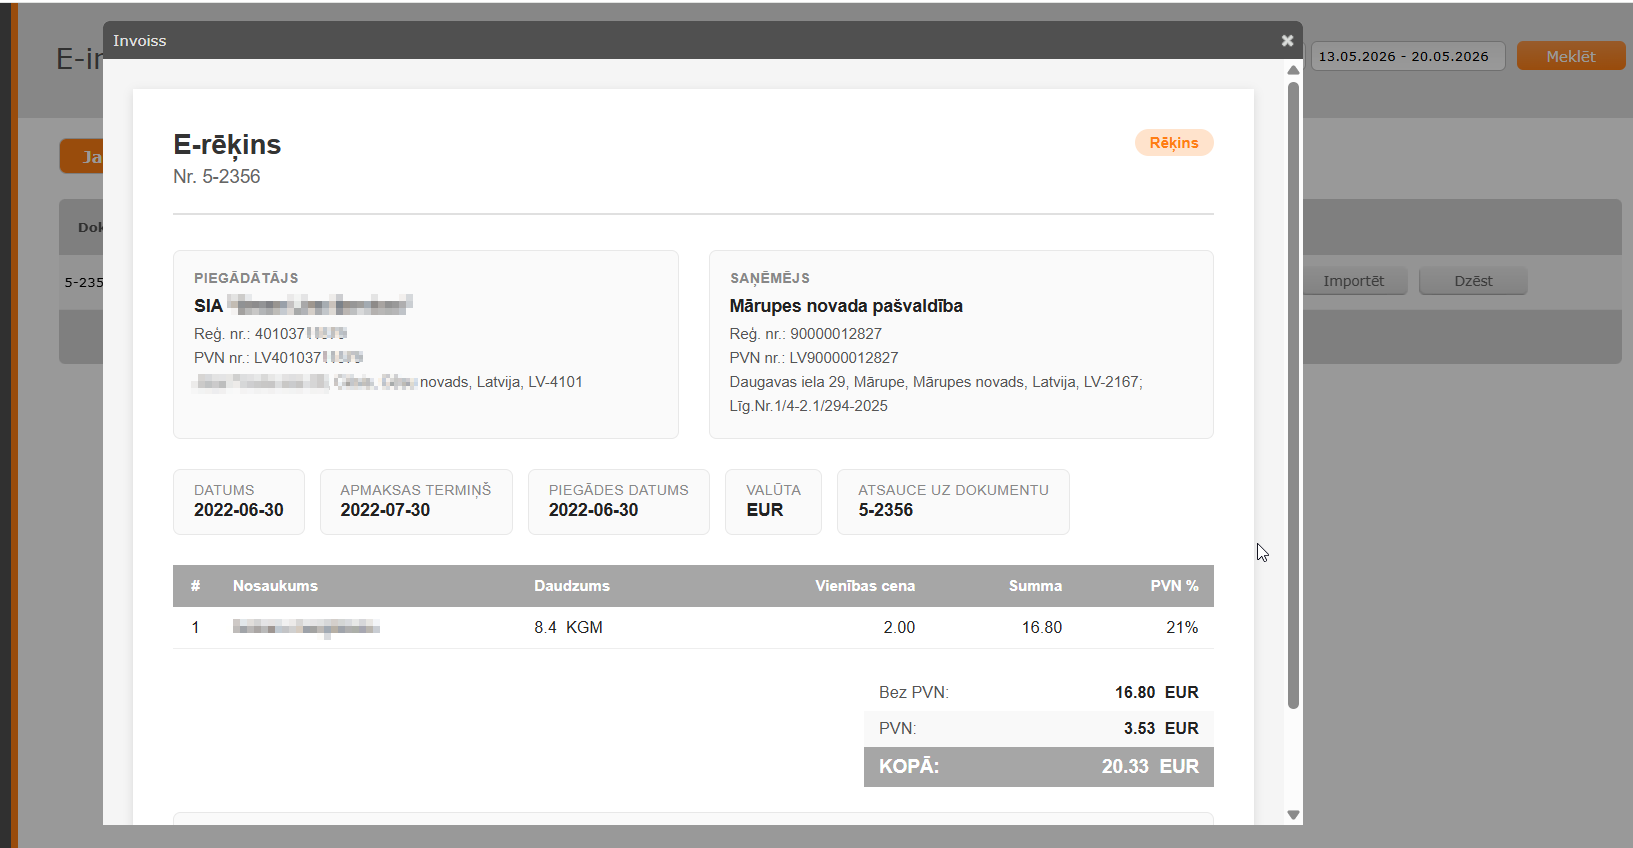Viewport: 1633px width, 848px height.
Task: Click the Vienības cena column header
Action: tap(865, 586)
